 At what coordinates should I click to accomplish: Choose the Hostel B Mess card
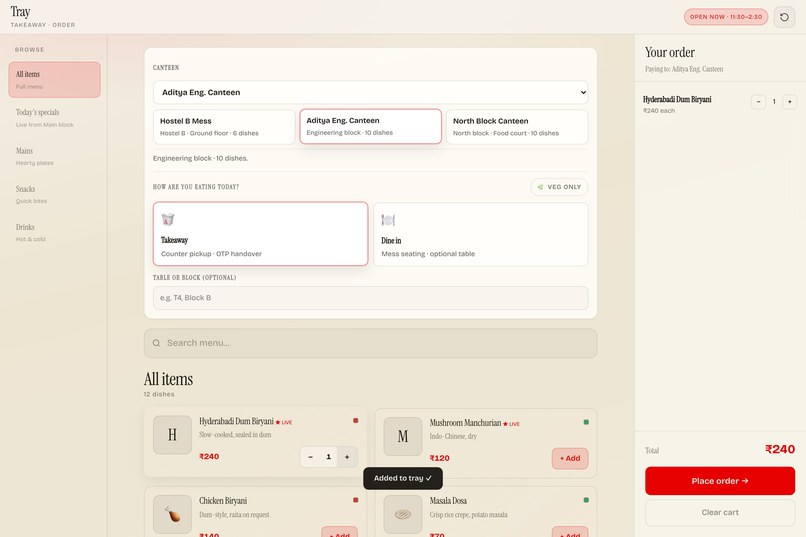click(224, 126)
